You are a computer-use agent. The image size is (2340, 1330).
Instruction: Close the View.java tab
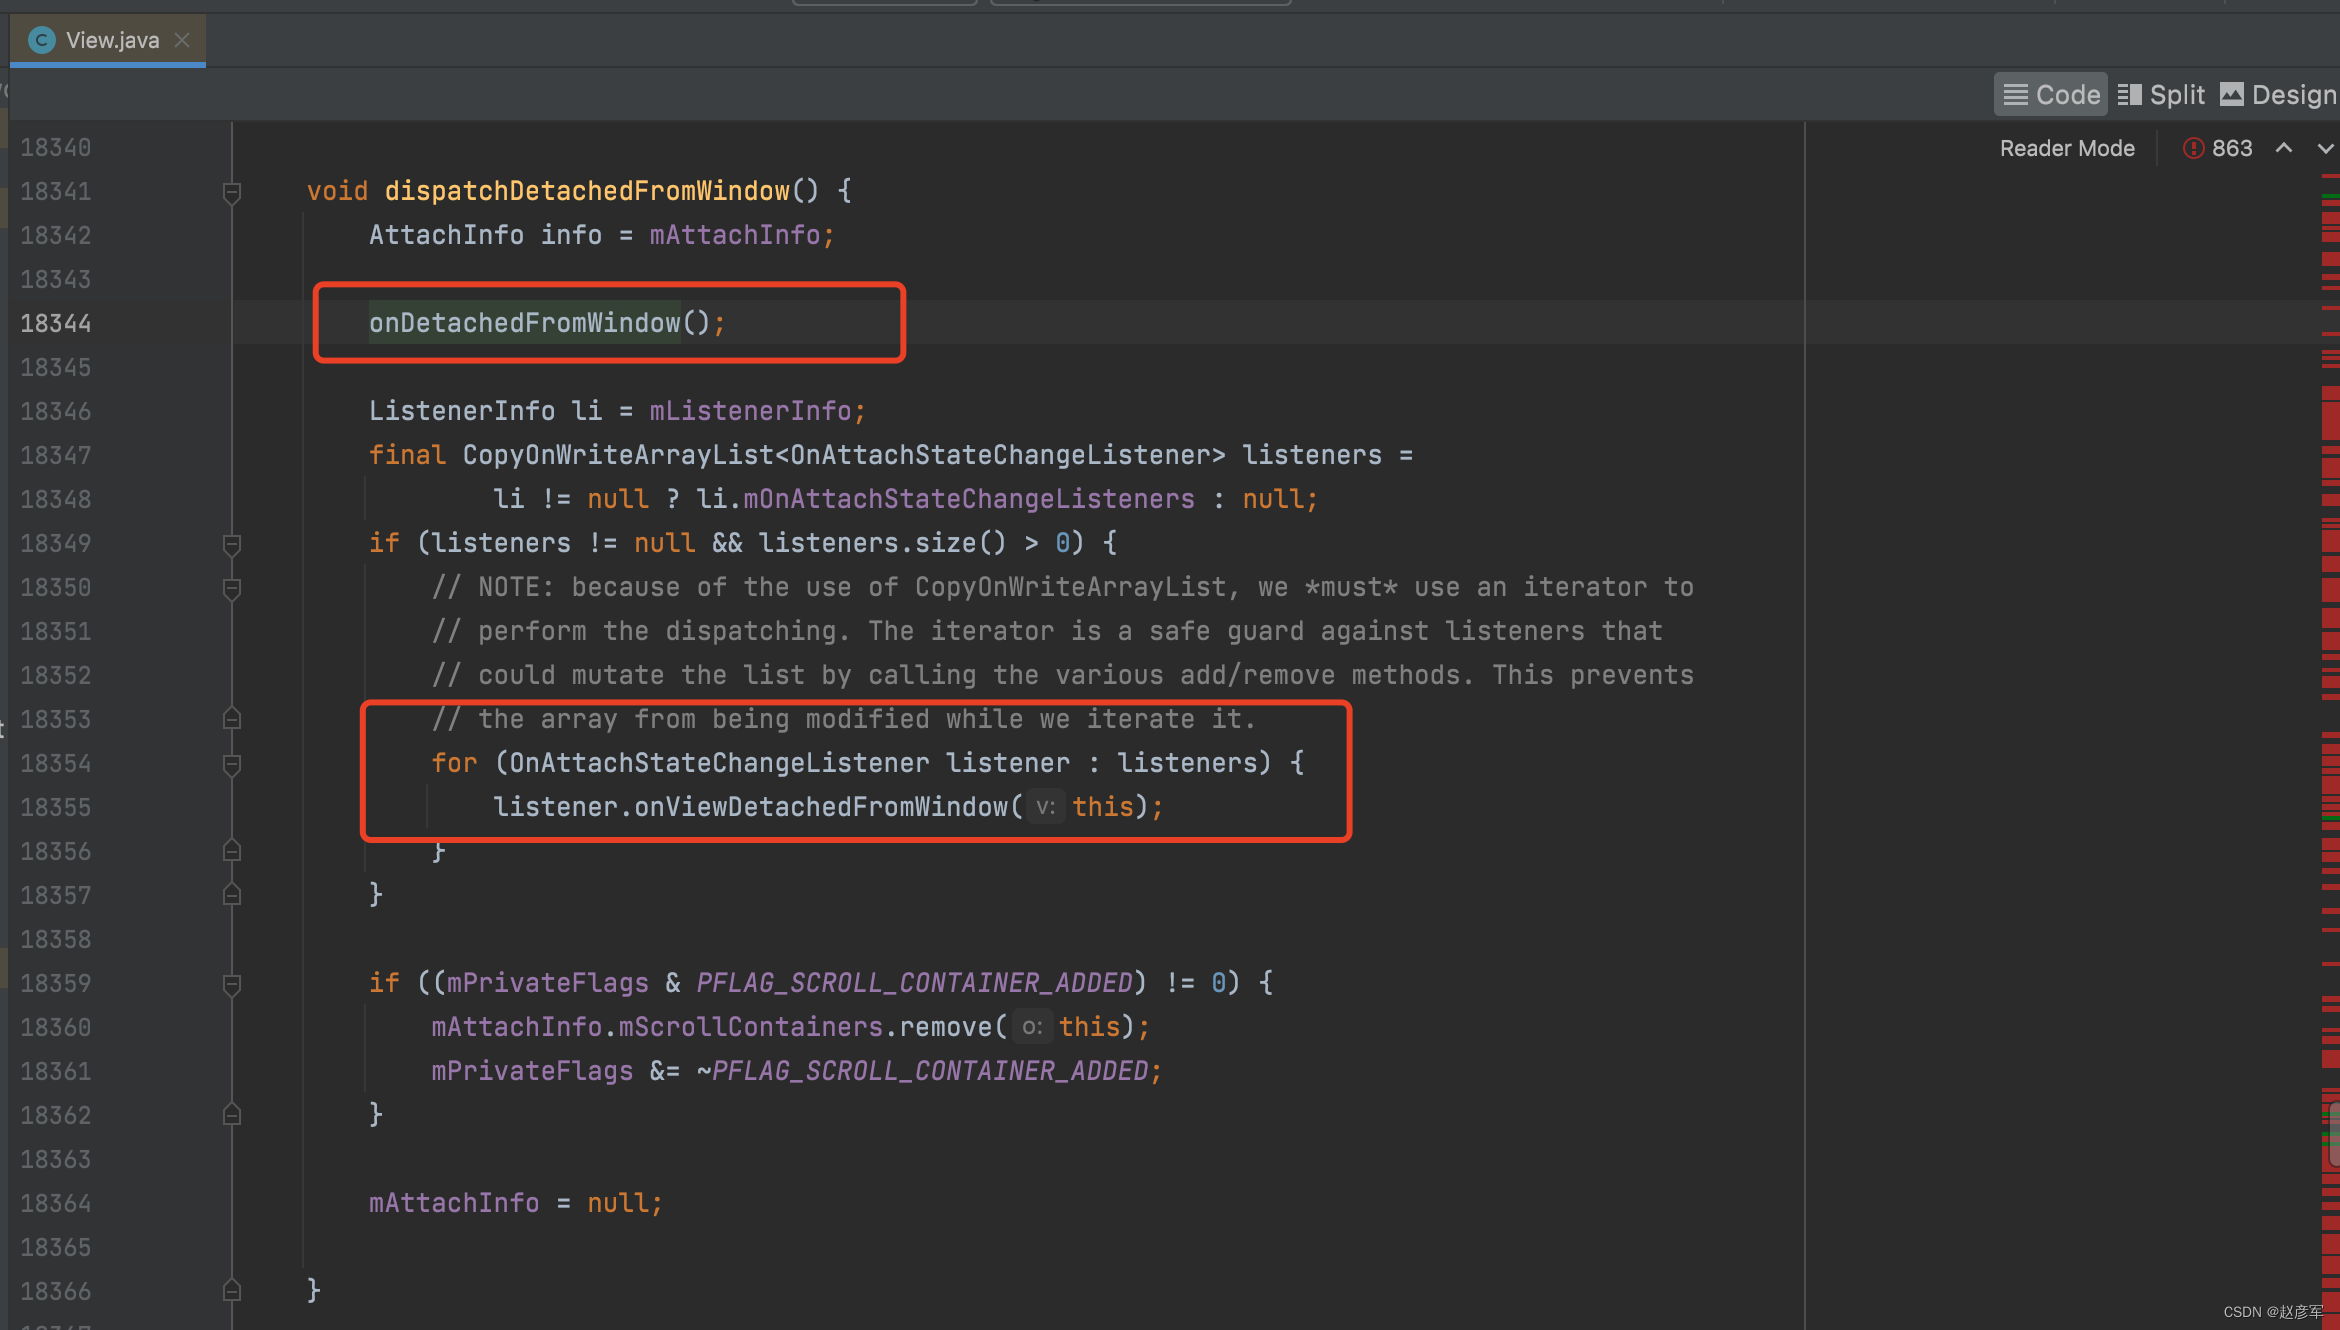click(182, 40)
